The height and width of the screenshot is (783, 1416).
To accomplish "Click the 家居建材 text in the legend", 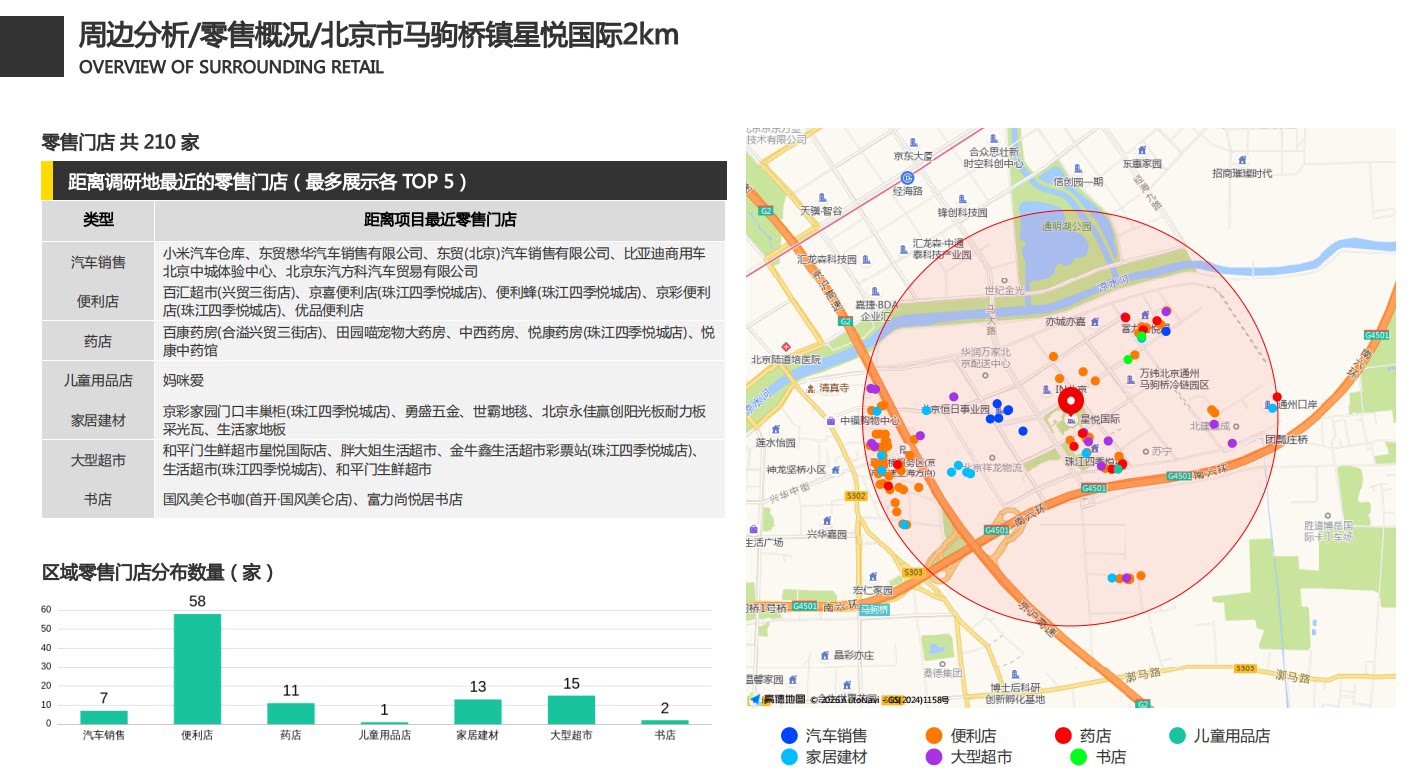I will tap(837, 757).
